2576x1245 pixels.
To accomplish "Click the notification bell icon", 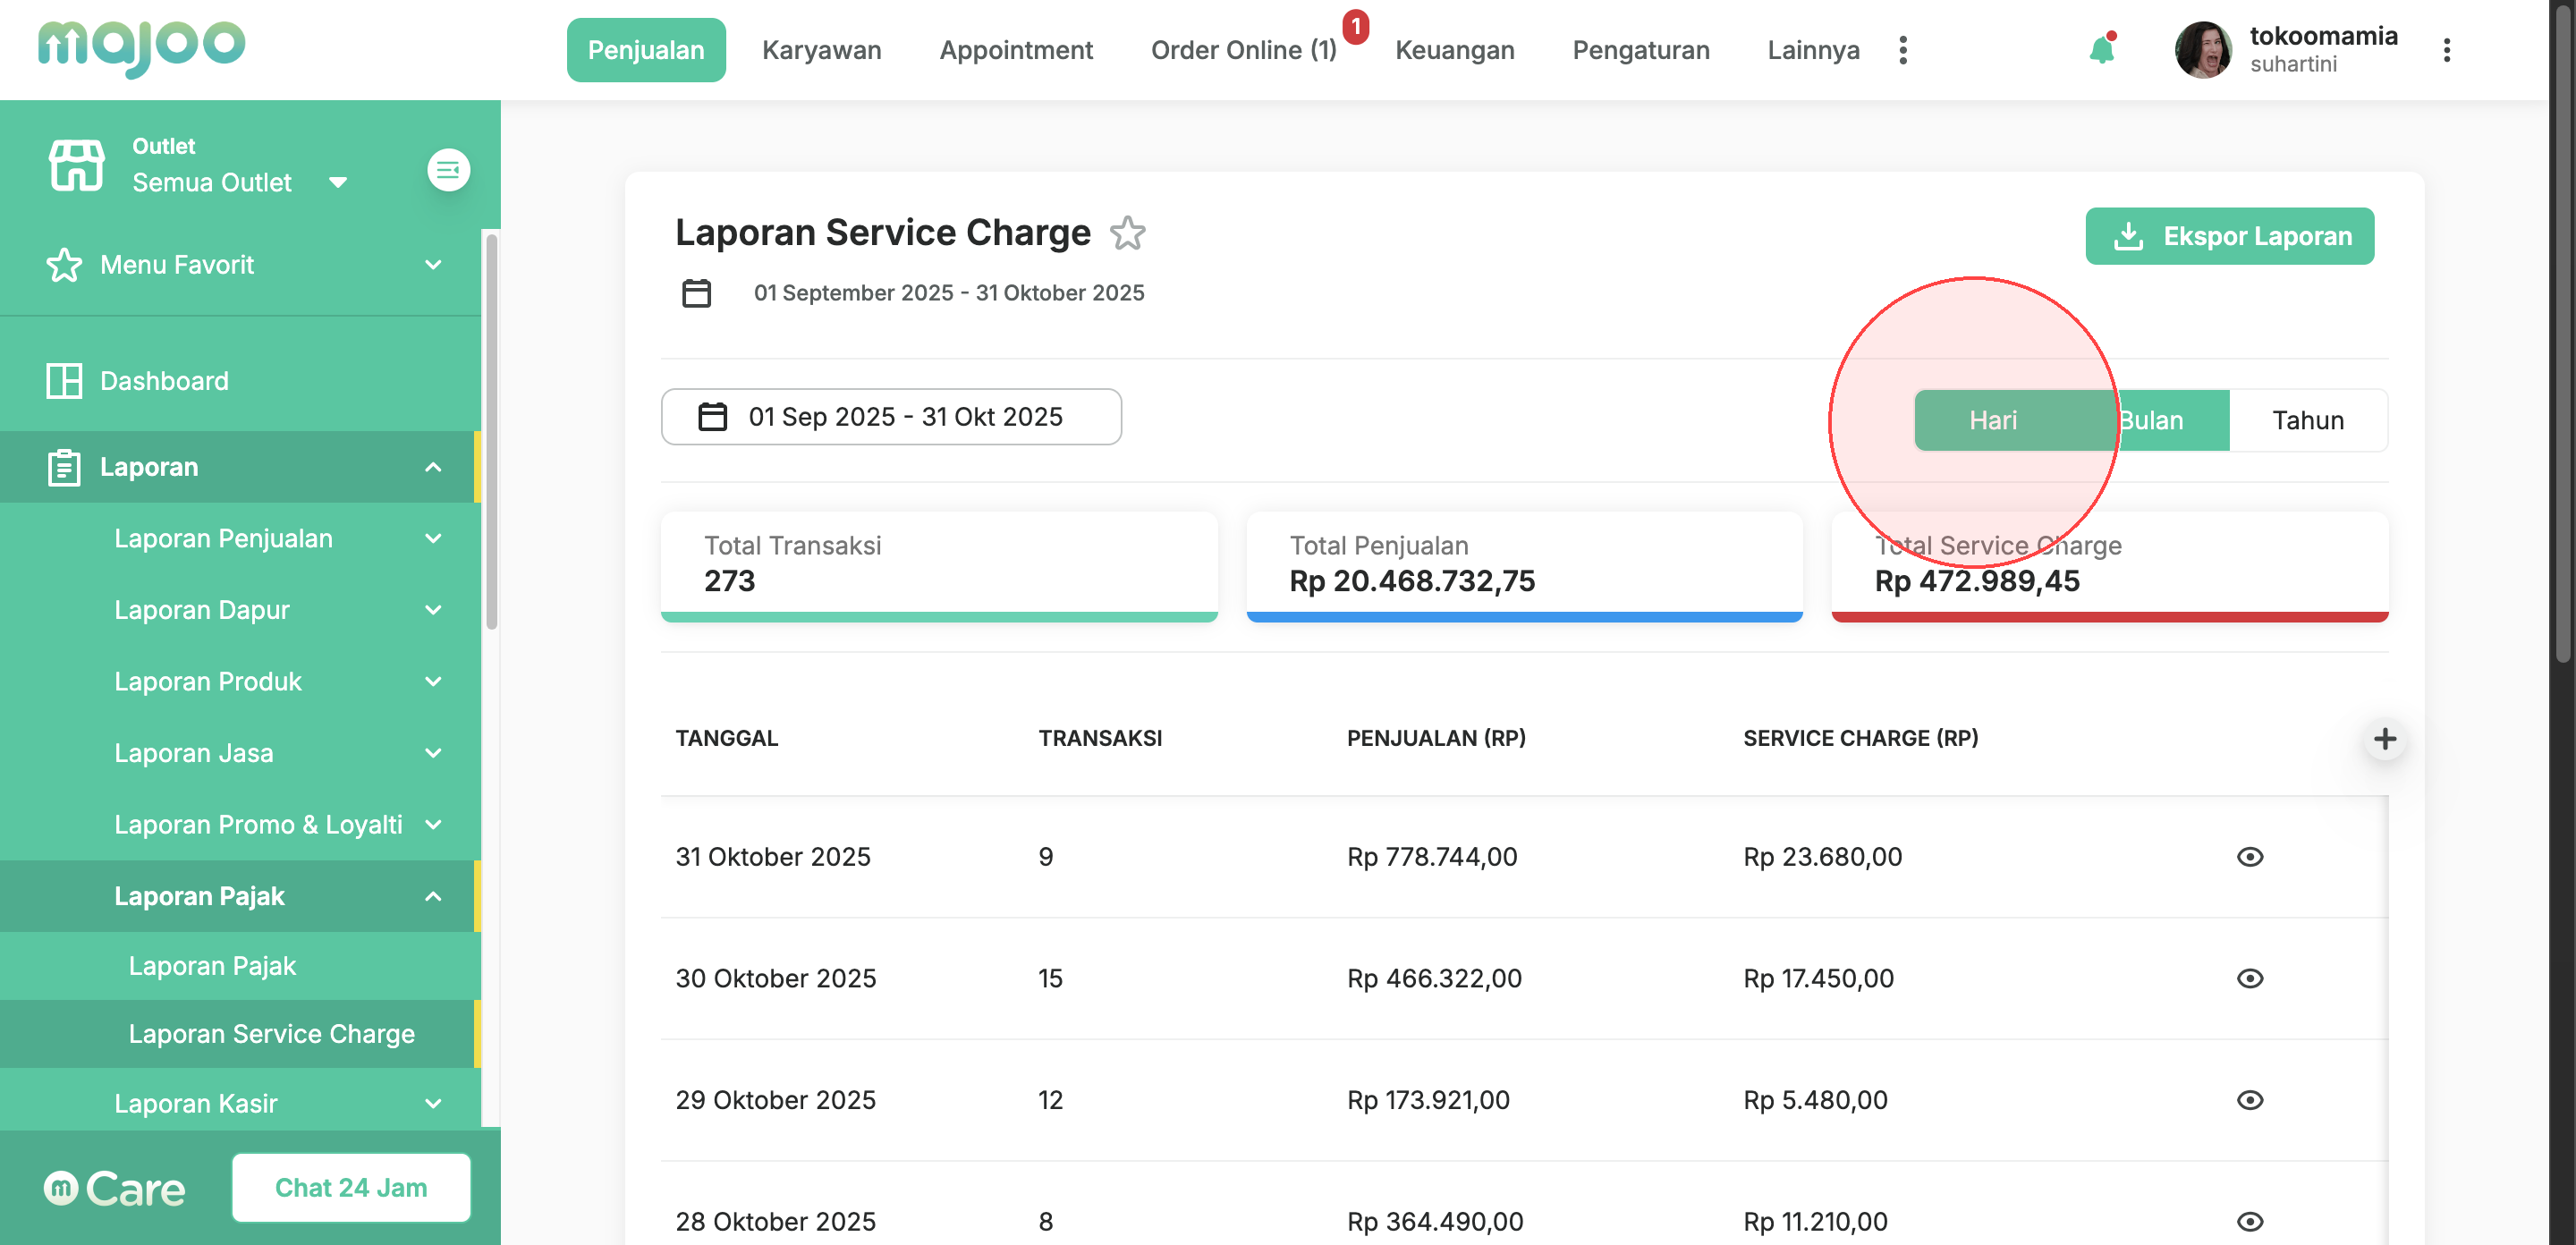I will pyautogui.click(x=2101, y=50).
